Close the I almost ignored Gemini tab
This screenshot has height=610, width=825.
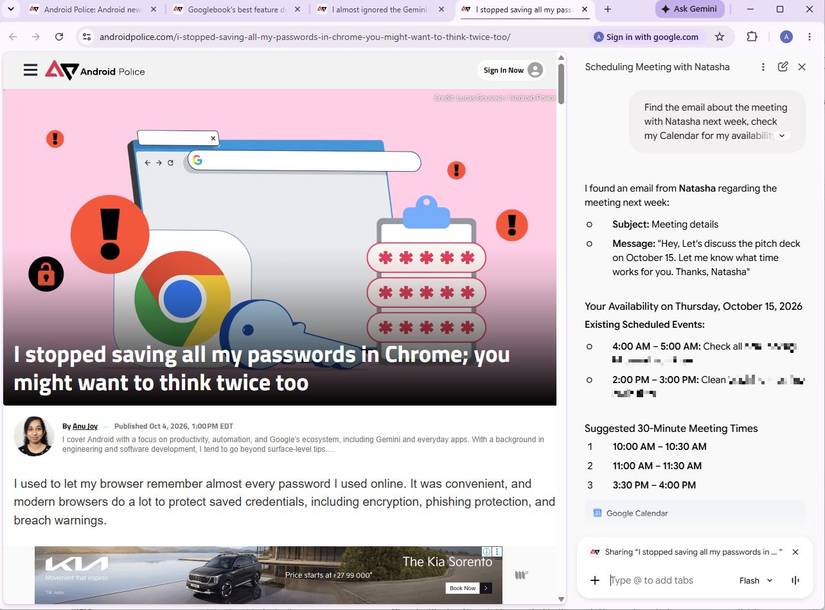(441, 9)
